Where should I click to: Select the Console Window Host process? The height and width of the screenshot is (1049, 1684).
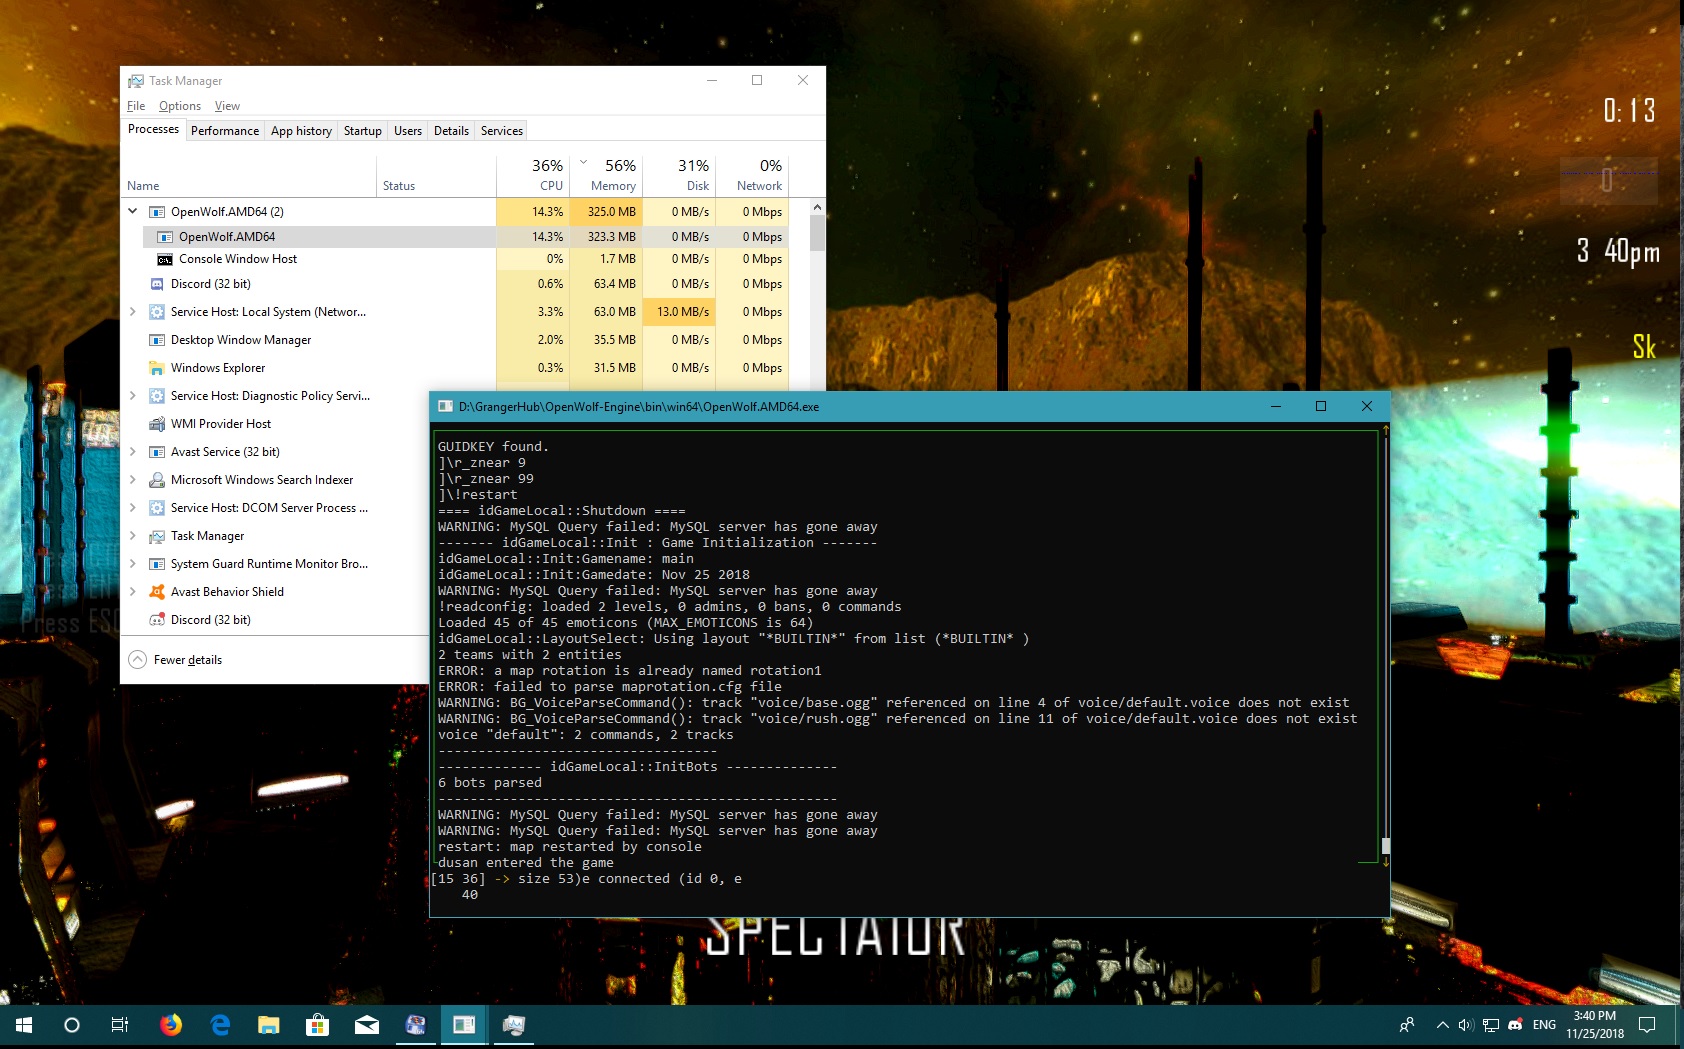238,259
